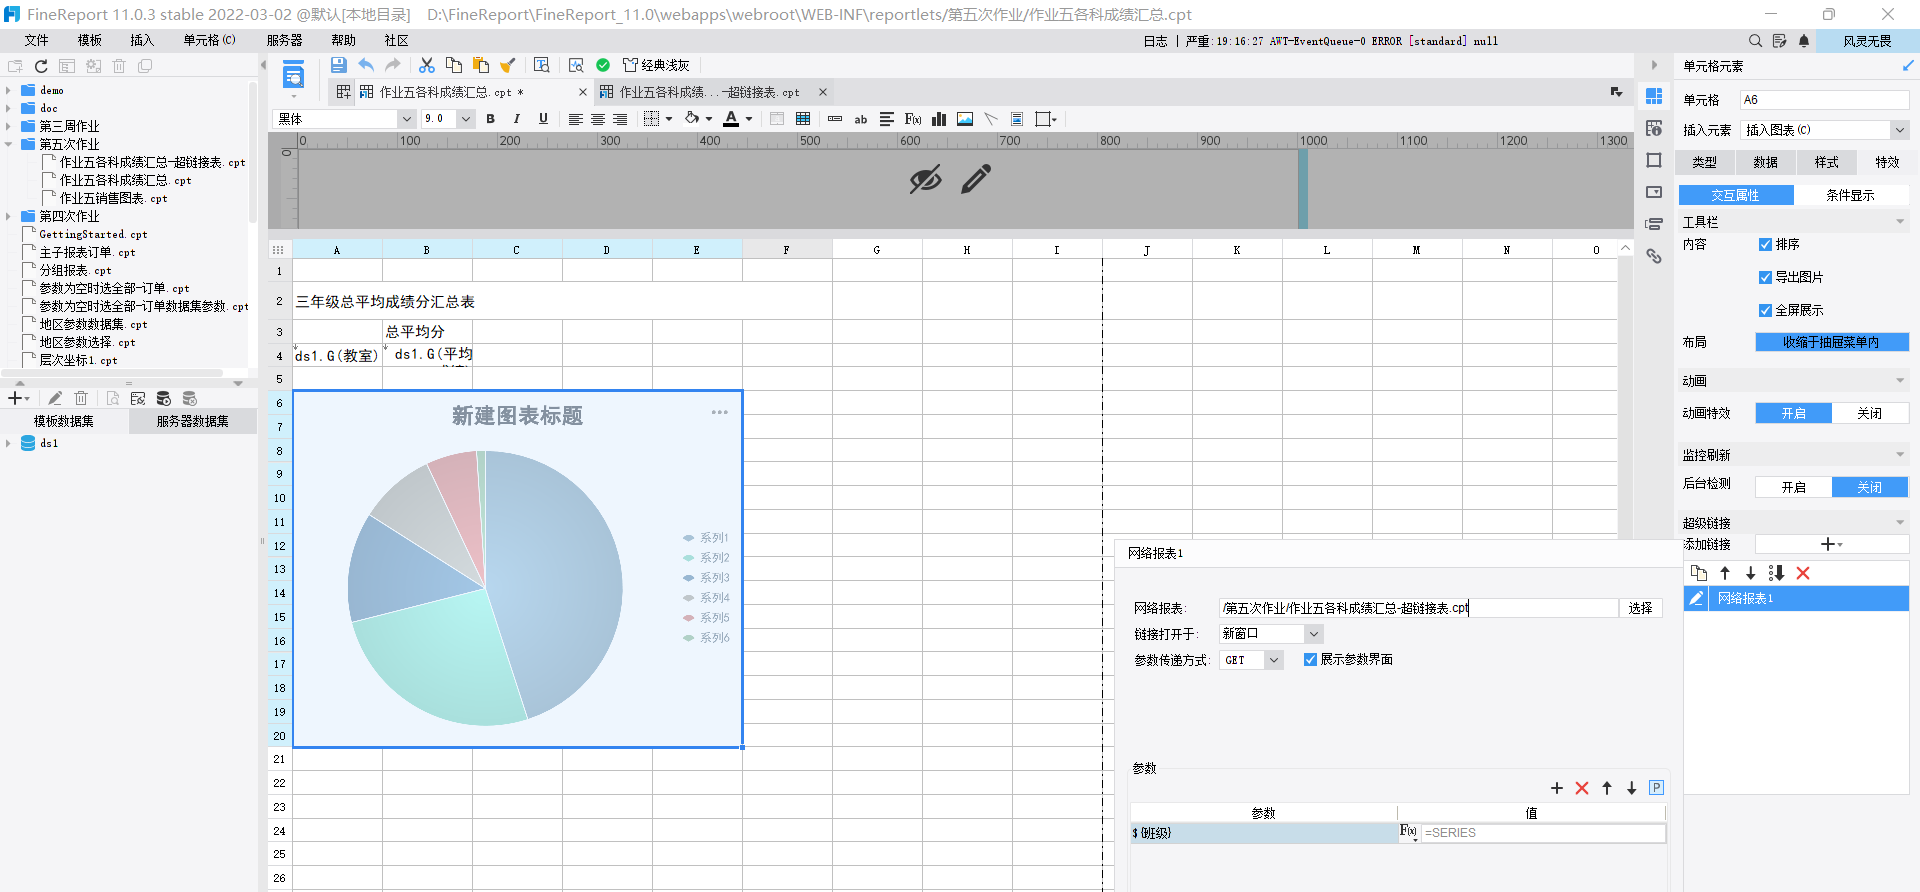Collapse the 第五次作业 folder
This screenshot has height=892, width=1920.
click(x=9, y=144)
